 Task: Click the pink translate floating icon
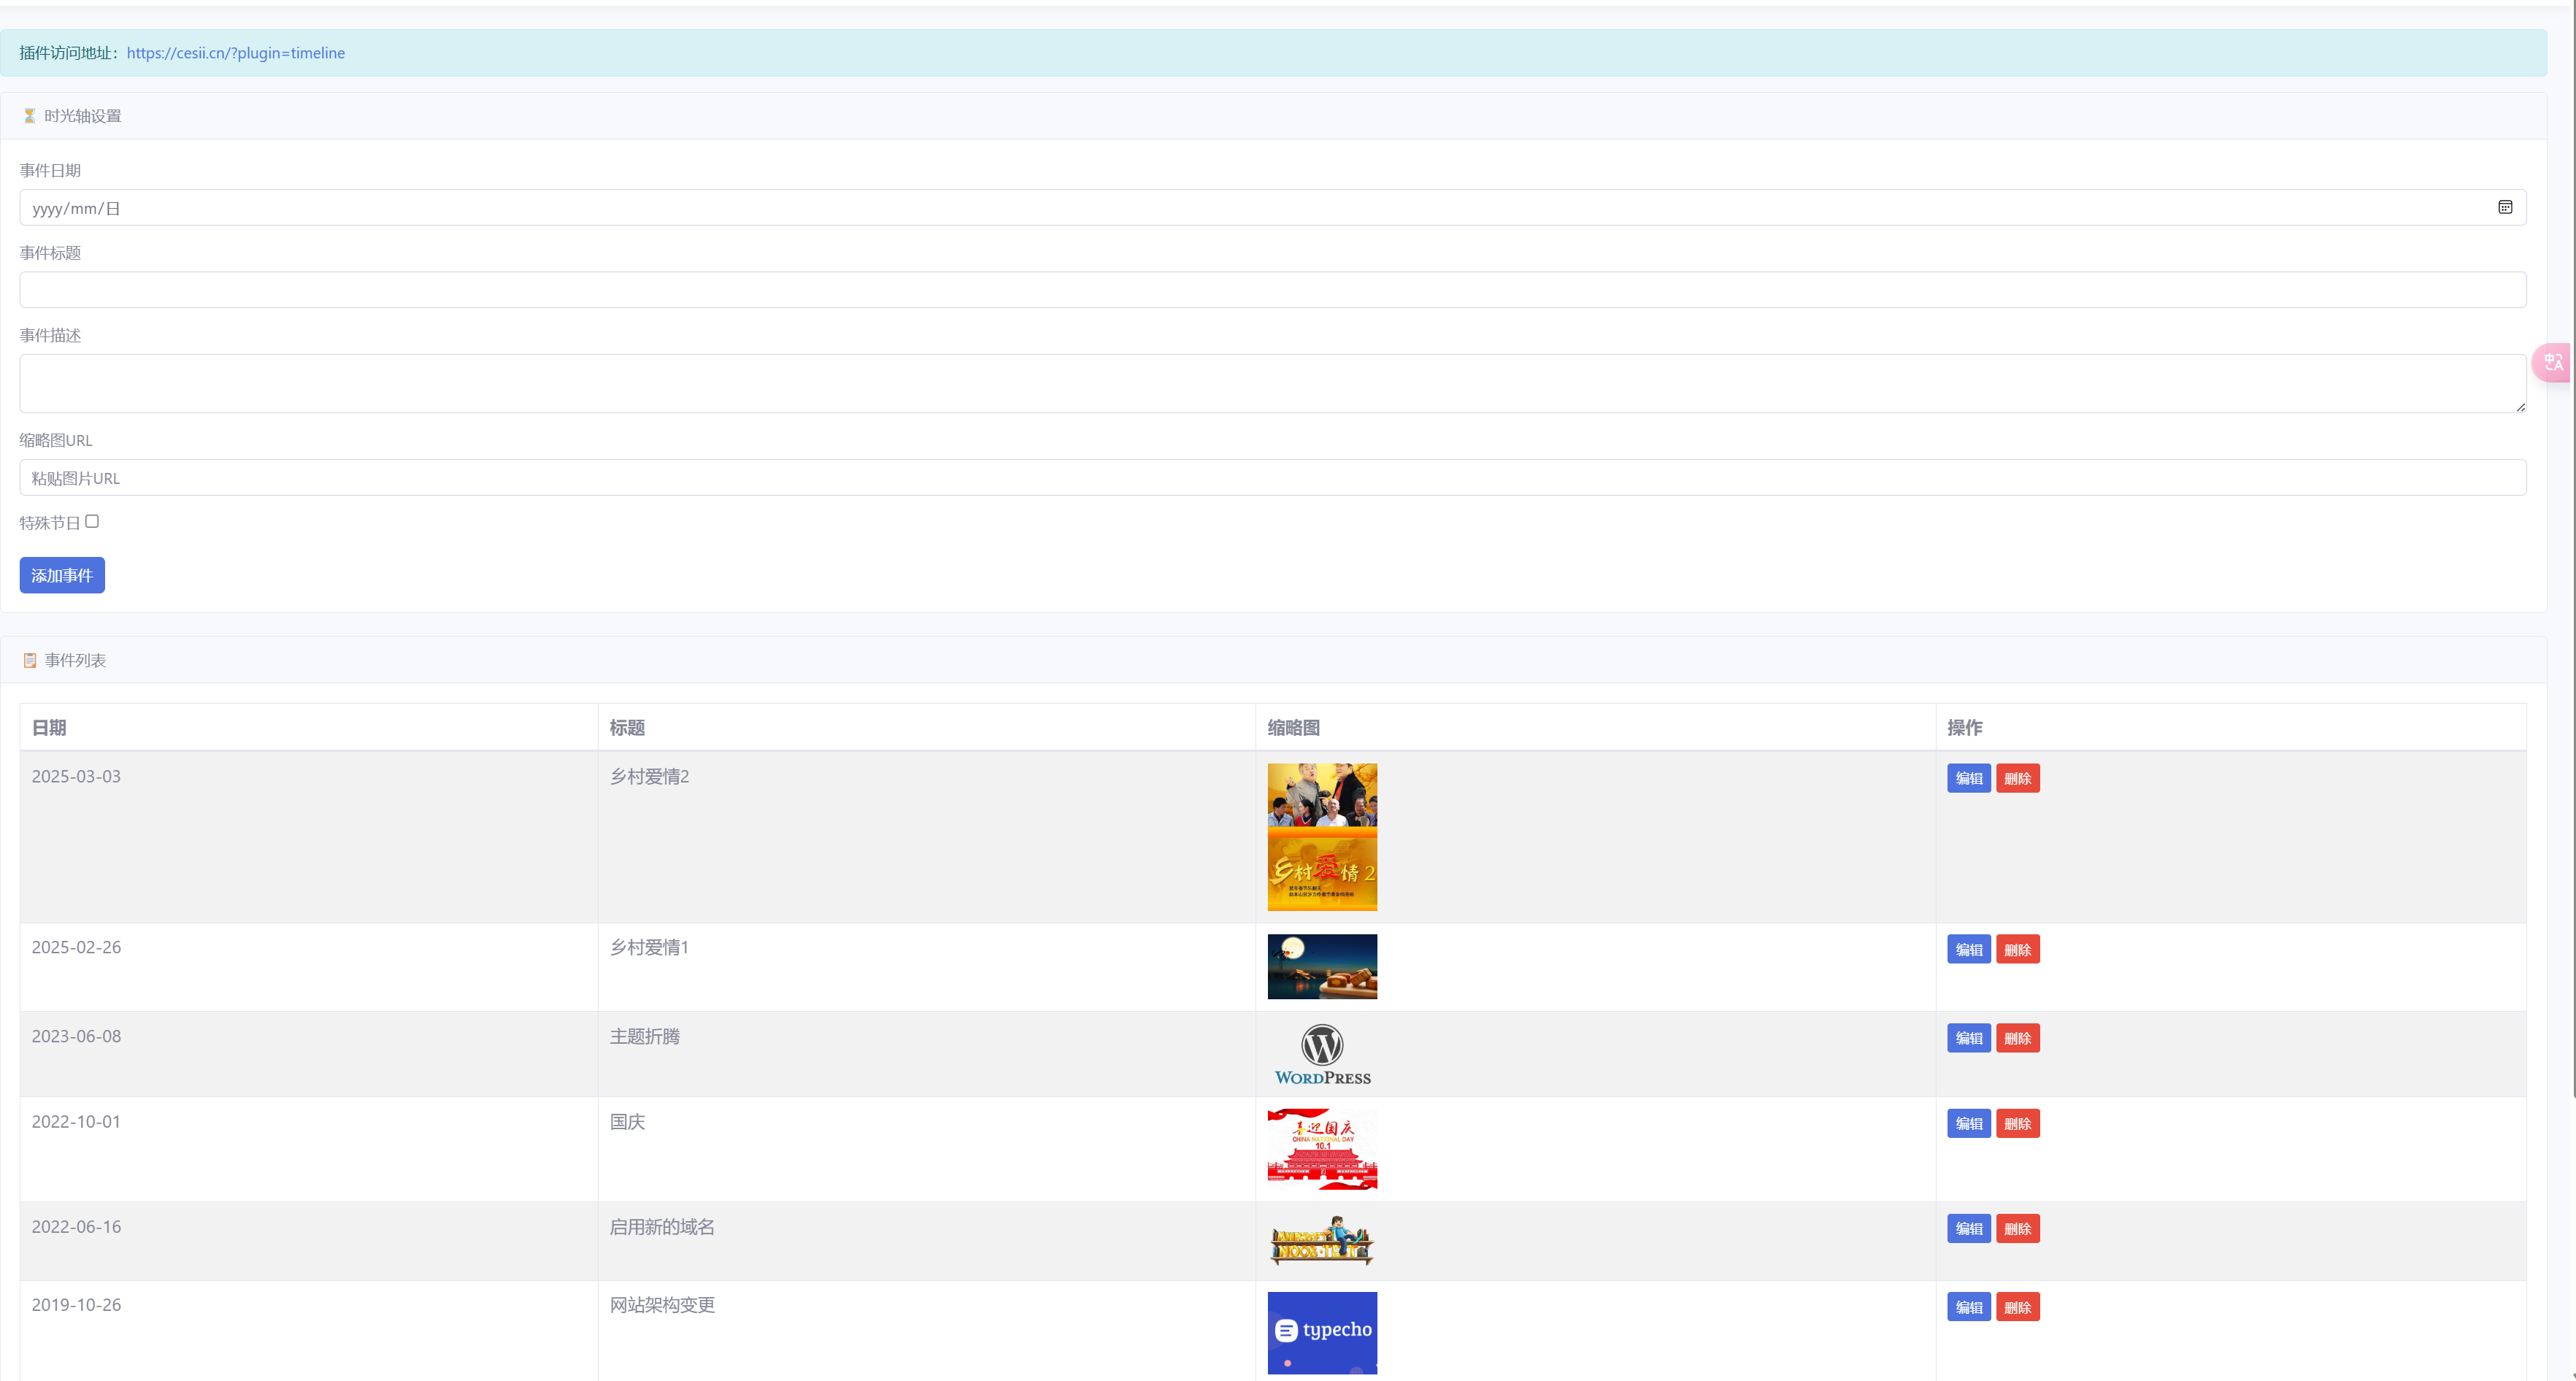(x=2553, y=362)
